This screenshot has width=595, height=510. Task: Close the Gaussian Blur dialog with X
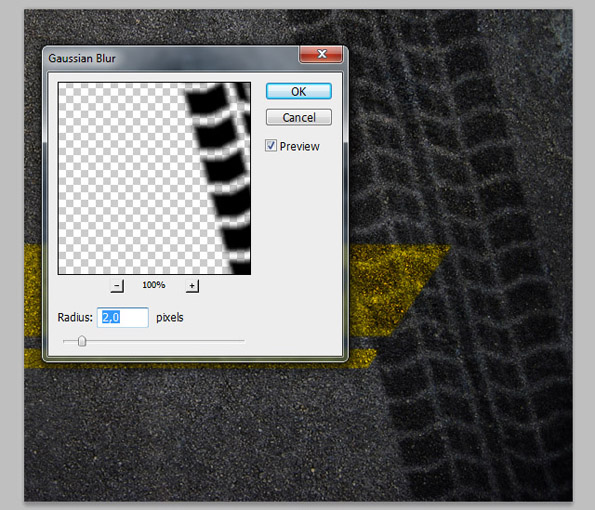[x=321, y=54]
